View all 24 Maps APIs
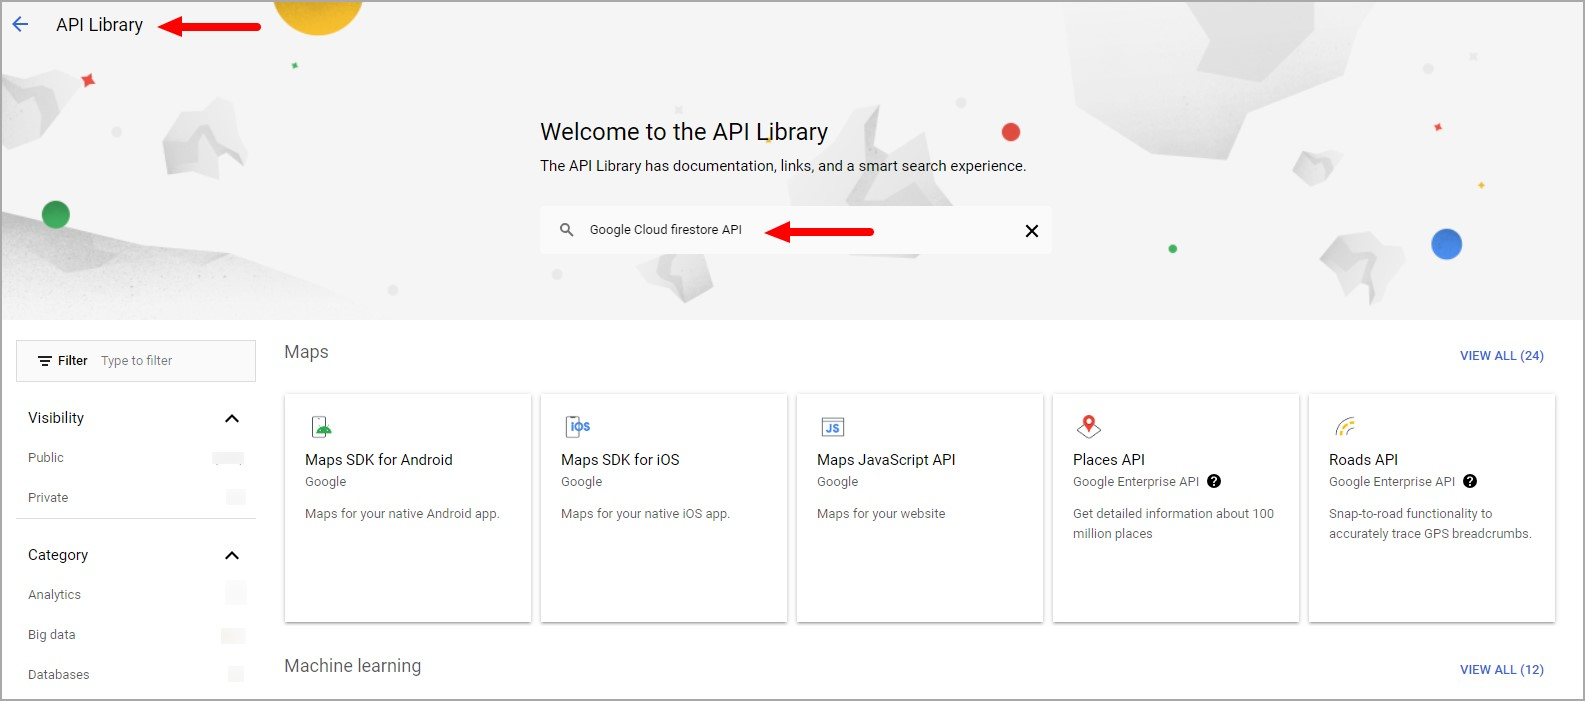The width and height of the screenshot is (1585, 701). [1502, 355]
